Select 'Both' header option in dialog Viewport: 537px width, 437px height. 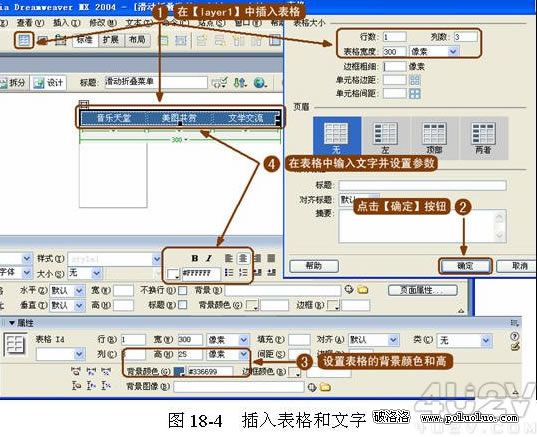[483, 137]
